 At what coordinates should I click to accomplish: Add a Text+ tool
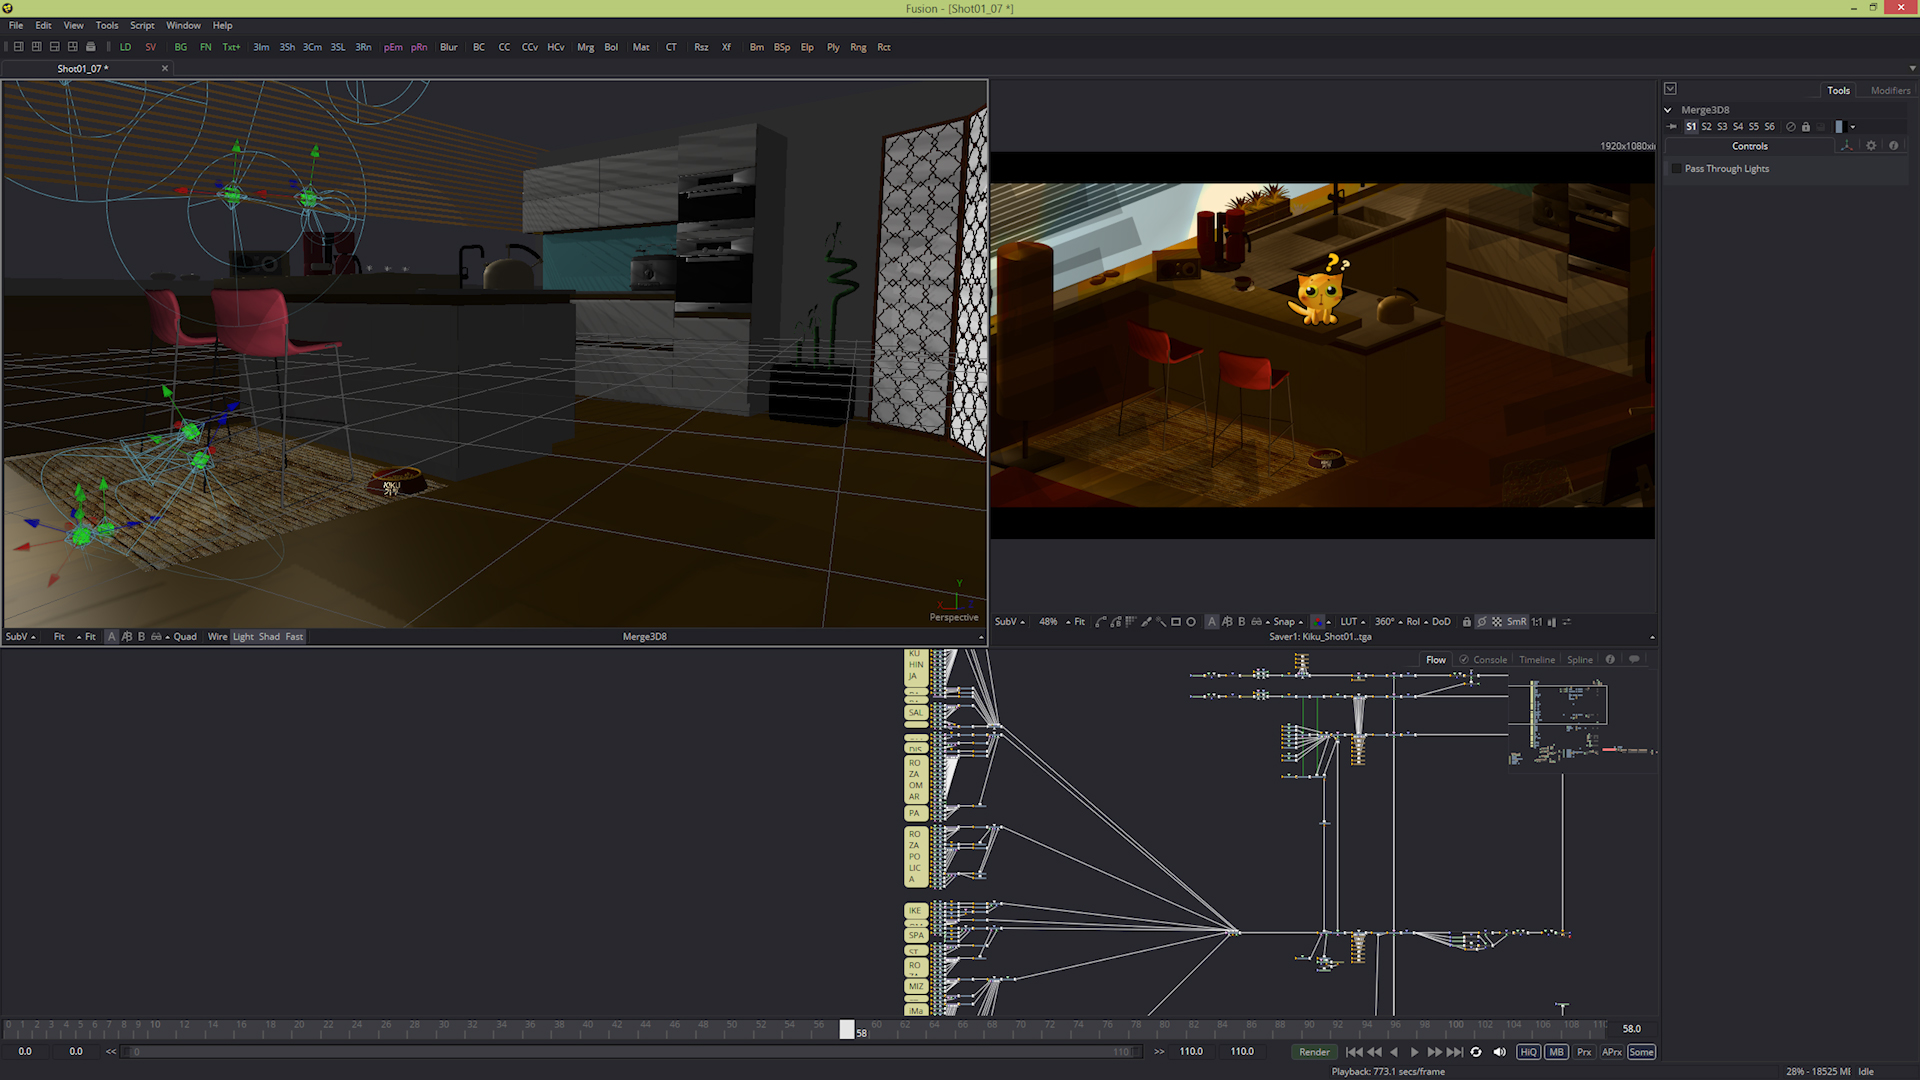click(231, 47)
